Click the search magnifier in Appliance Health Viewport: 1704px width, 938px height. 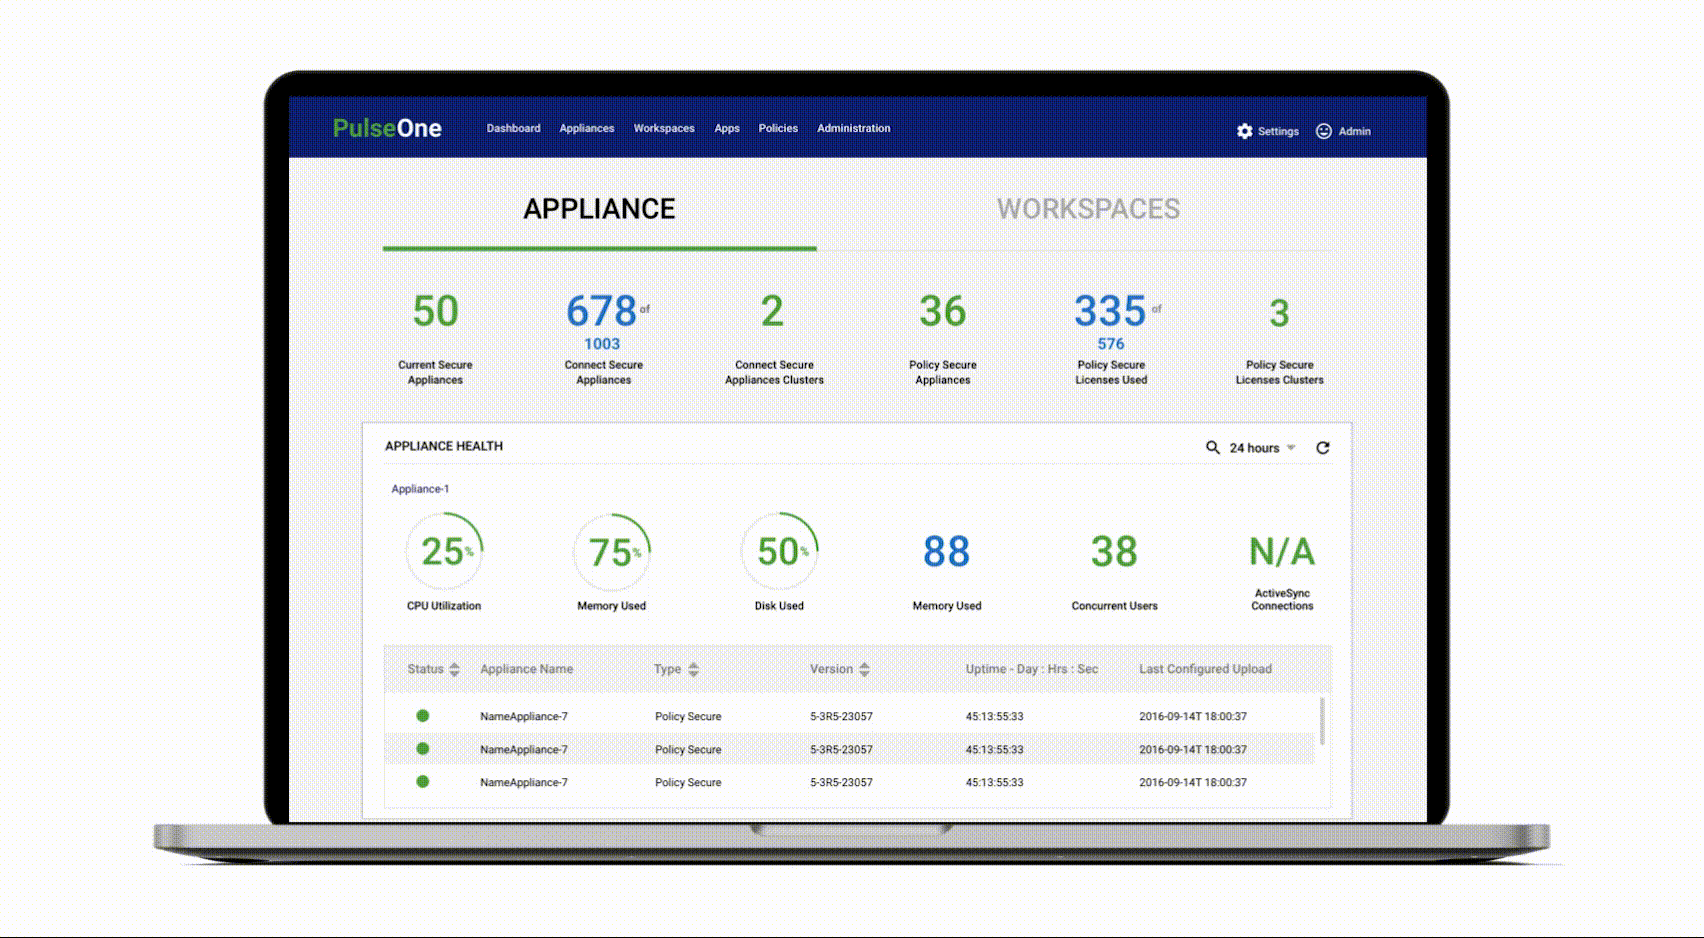[1212, 447]
